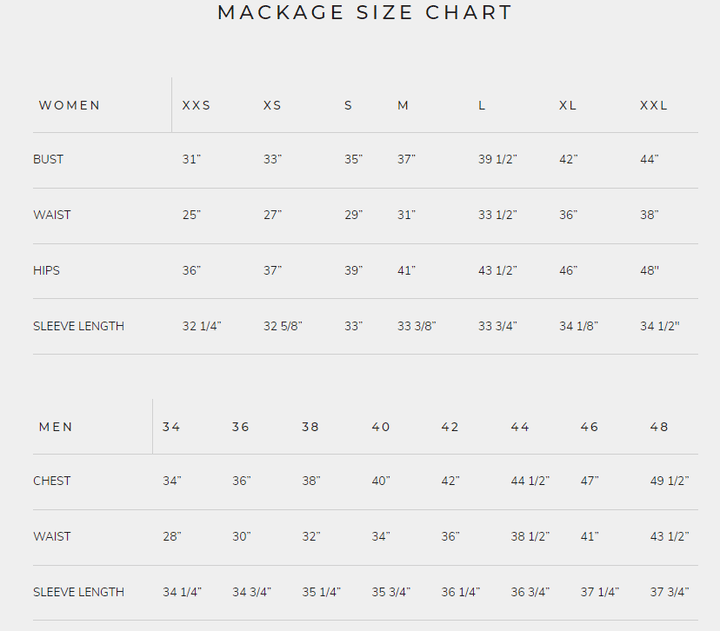Click the men's size 48 column header
Viewport: 720px width, 631px height.
click(659, 427)
